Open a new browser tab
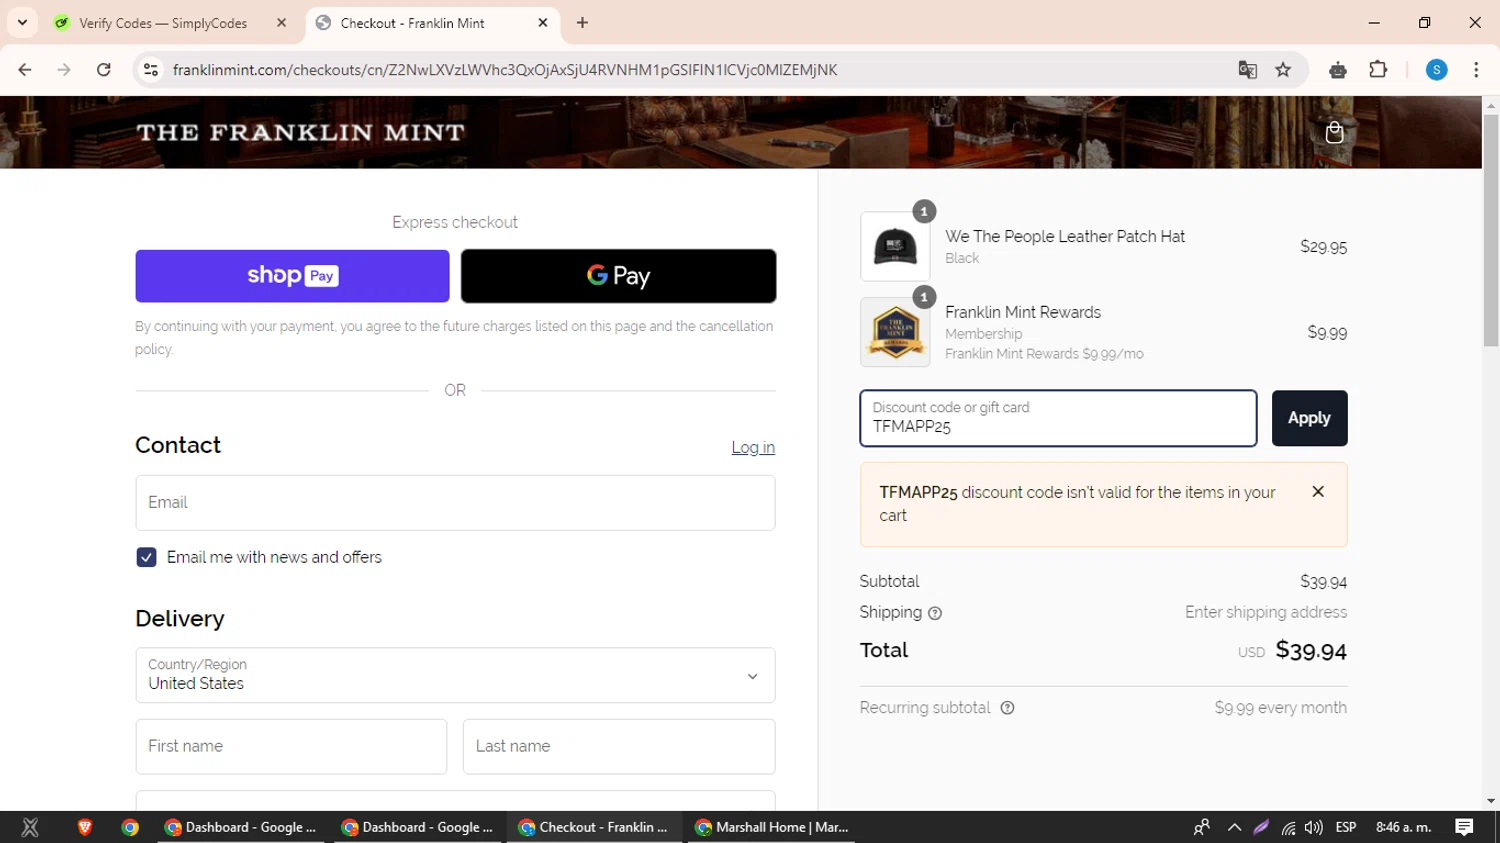This screenshot has width=1500, height=843. click(582, 23)
